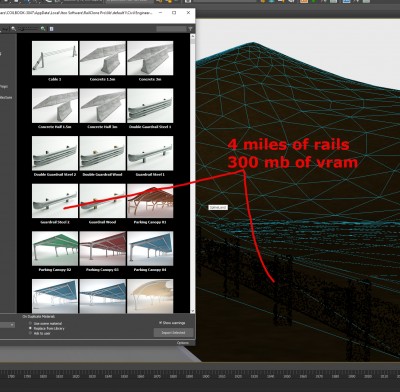Select the 'Cable 1' barrier thumbnail

(55, 58)
